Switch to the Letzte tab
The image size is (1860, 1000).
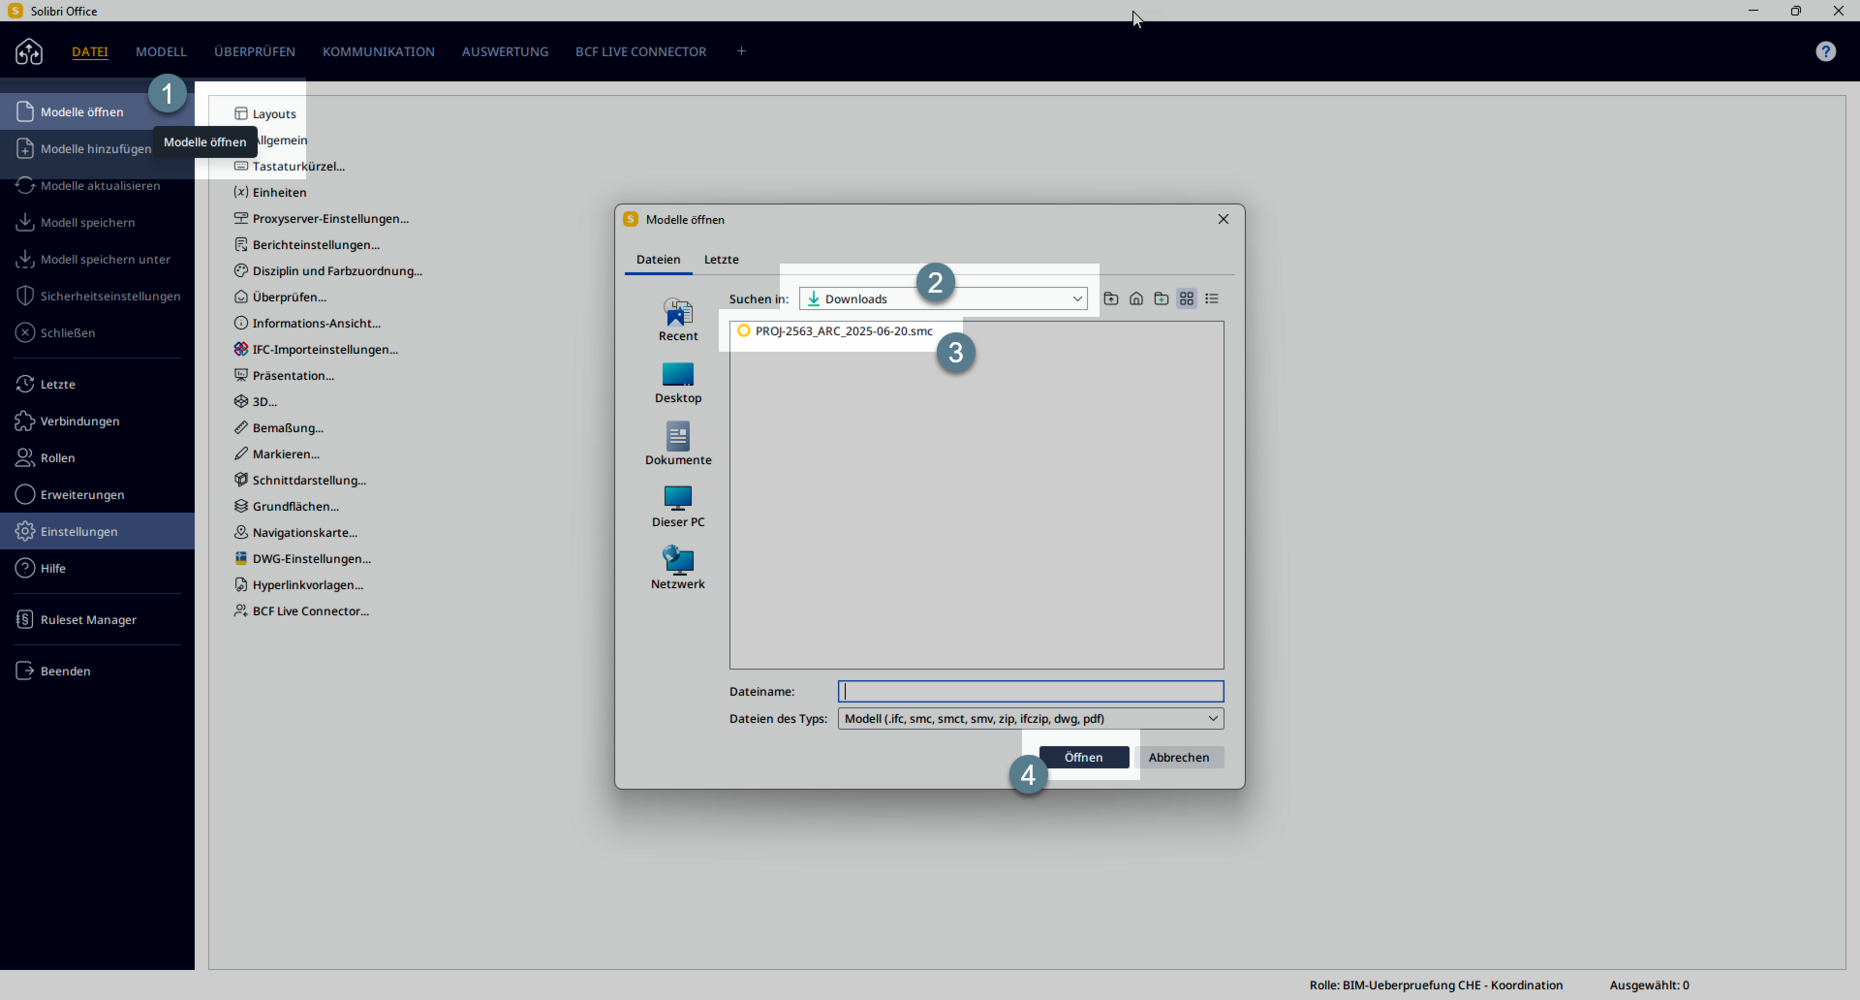click(x=721, y=259)
